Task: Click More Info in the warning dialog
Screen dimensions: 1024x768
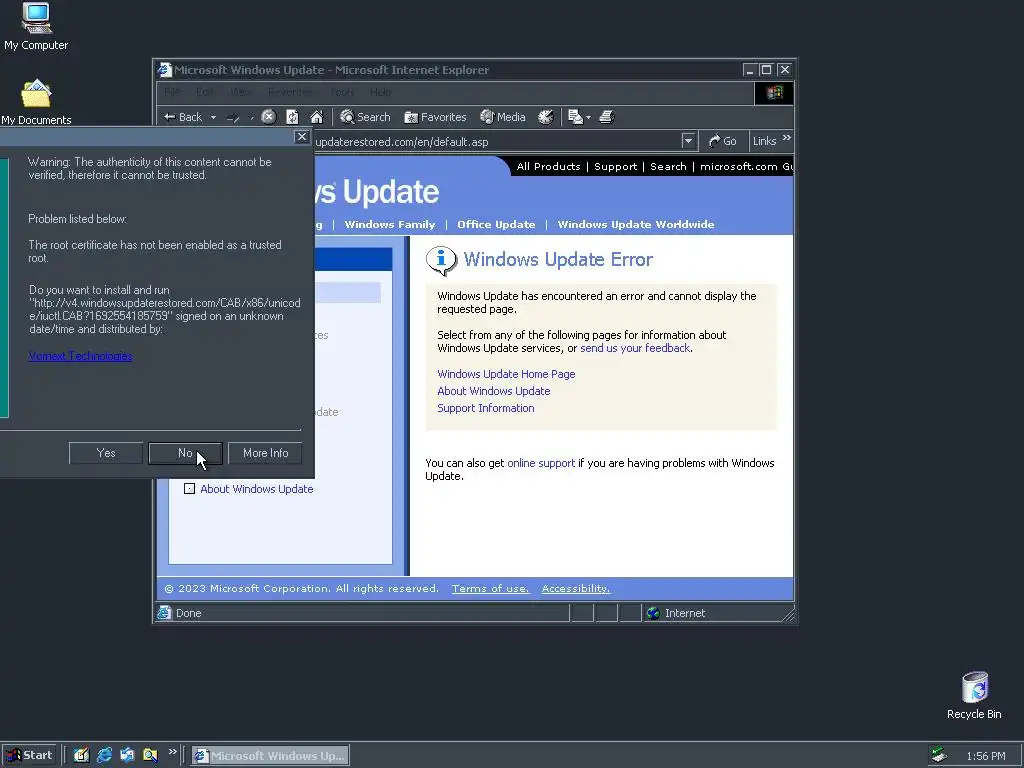Action: (265, 453)
